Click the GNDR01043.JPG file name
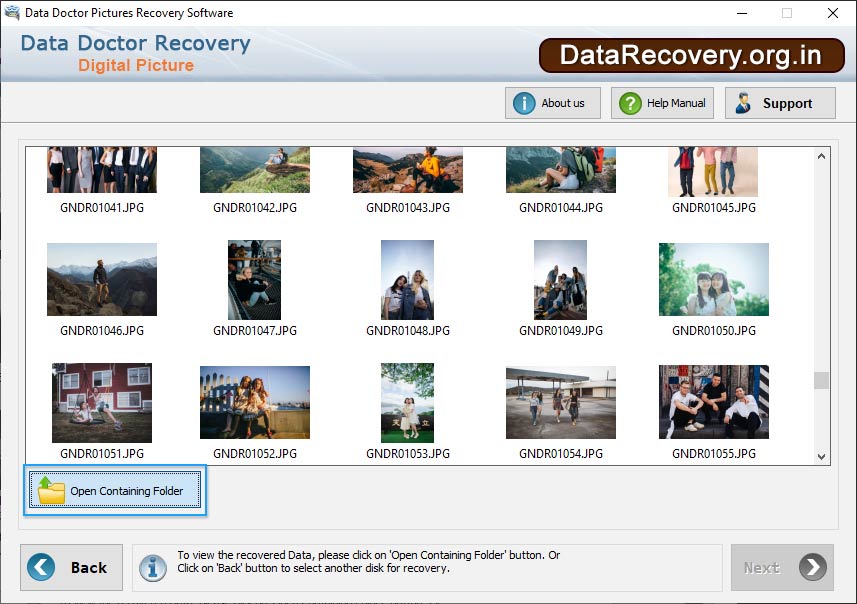This screenshot has width=857, height=604. tap(408, 208)
